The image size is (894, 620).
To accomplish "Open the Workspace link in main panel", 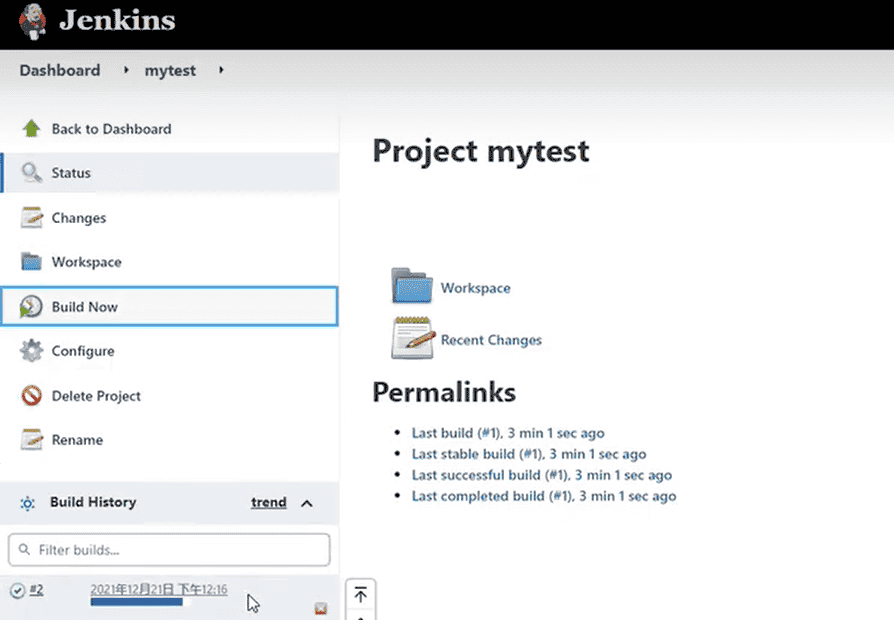I will click(x=475, y=288).
